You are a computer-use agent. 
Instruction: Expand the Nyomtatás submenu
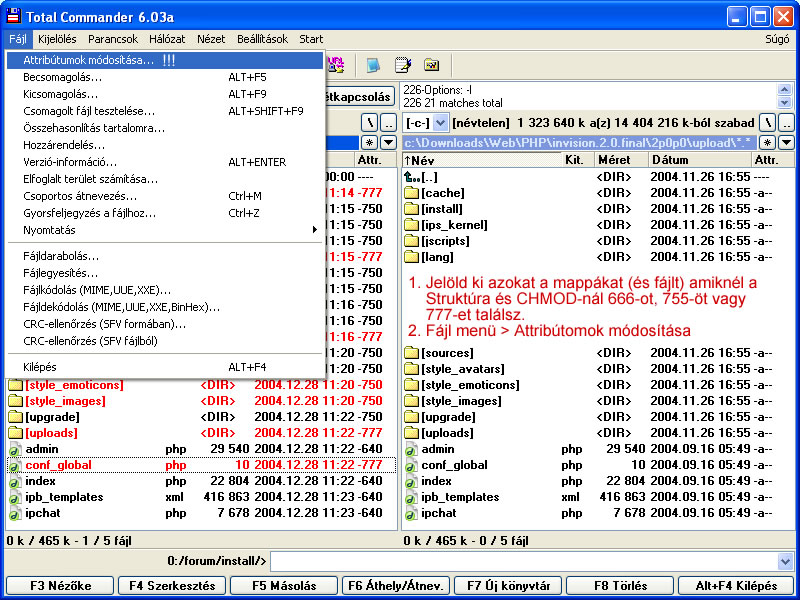(314, 230)
